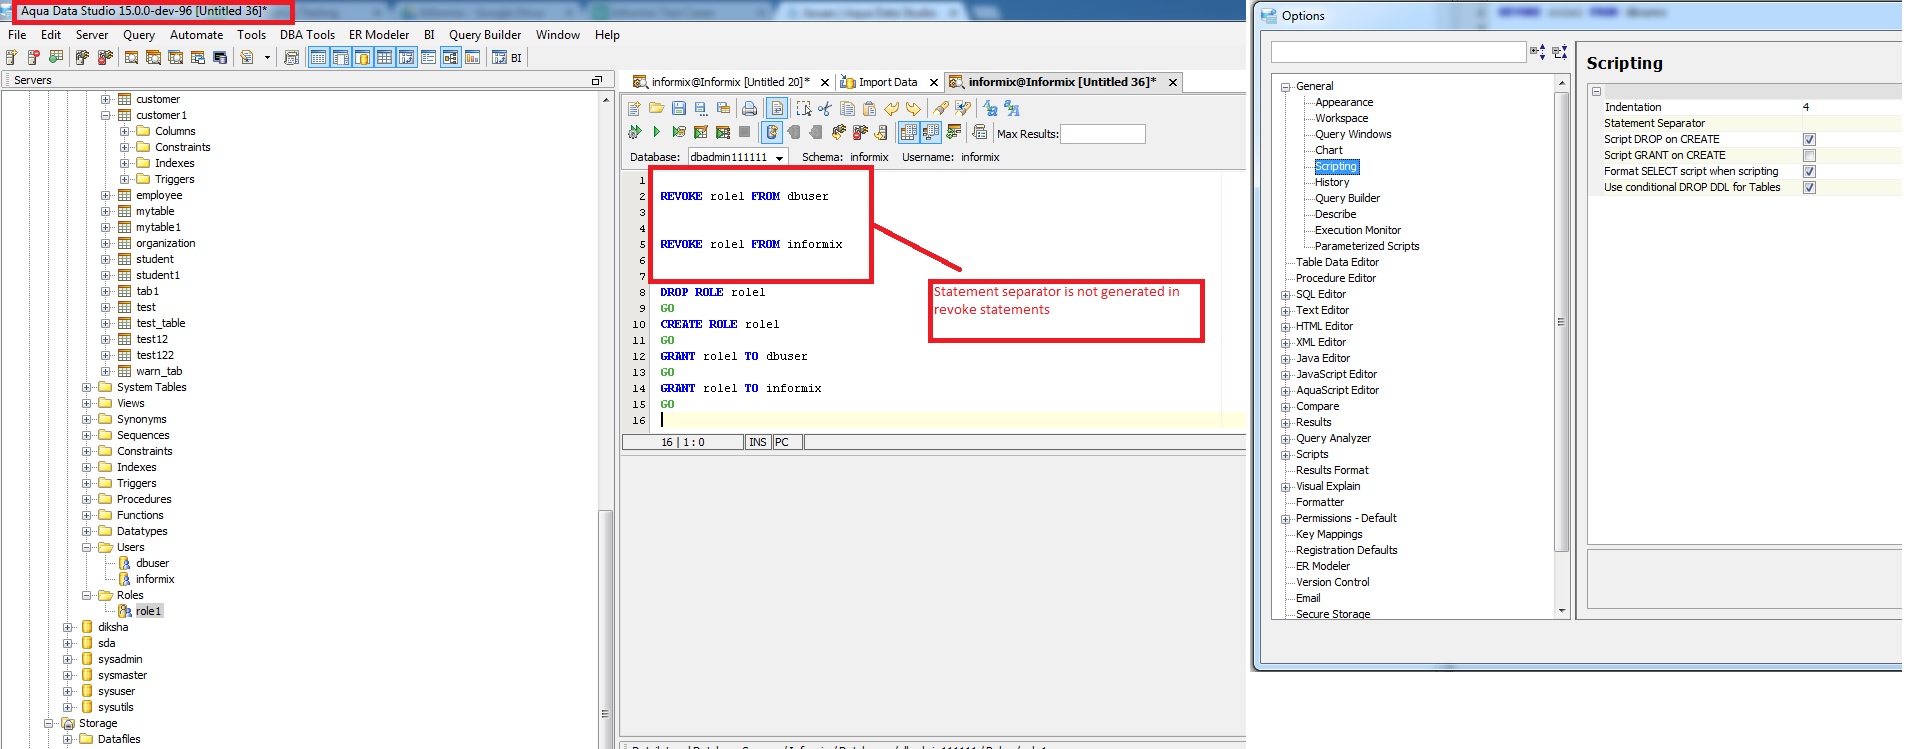Screen dimensions: 1914x749
Task: Toggle Script DROP on CREATE checkbox
Action: [1809, 139]
